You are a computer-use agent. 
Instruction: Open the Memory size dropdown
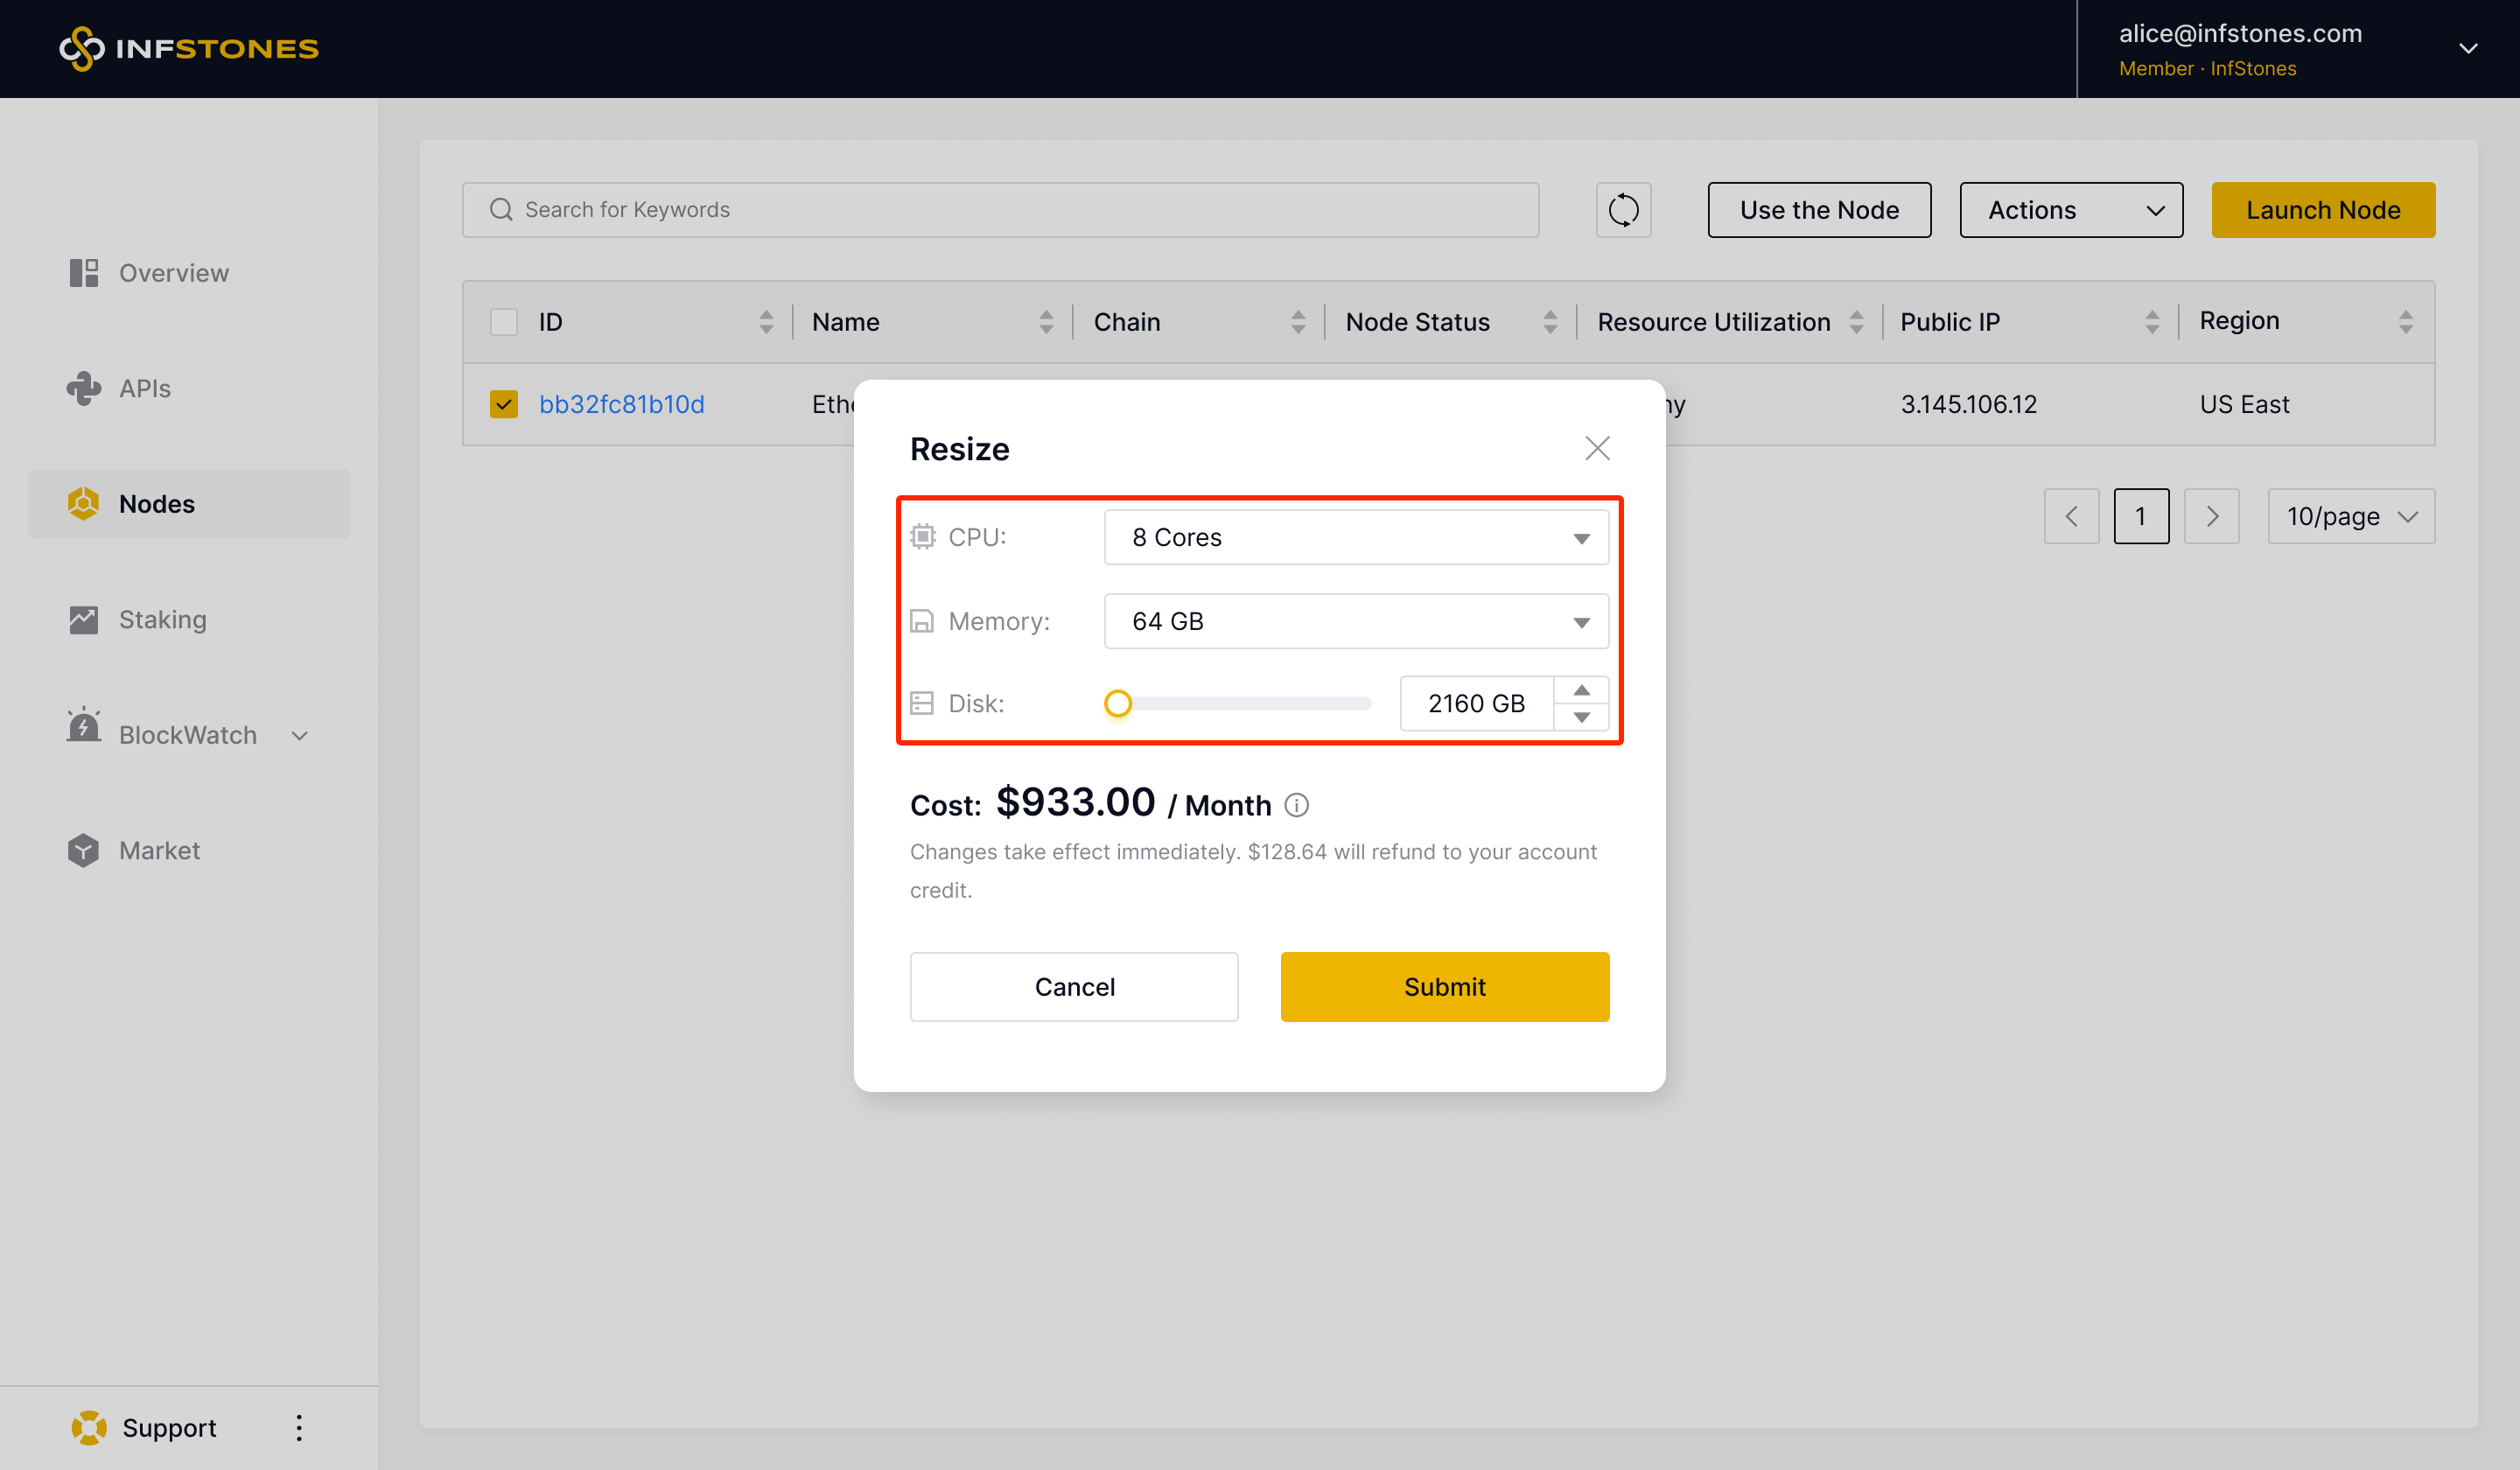1355,621
